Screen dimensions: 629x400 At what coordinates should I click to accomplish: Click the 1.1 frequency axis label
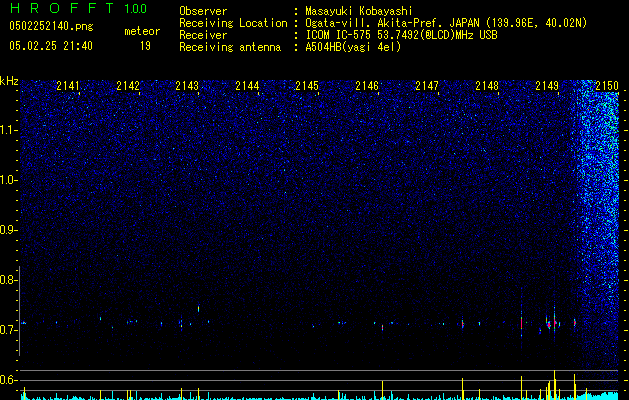tap(8, 130)
